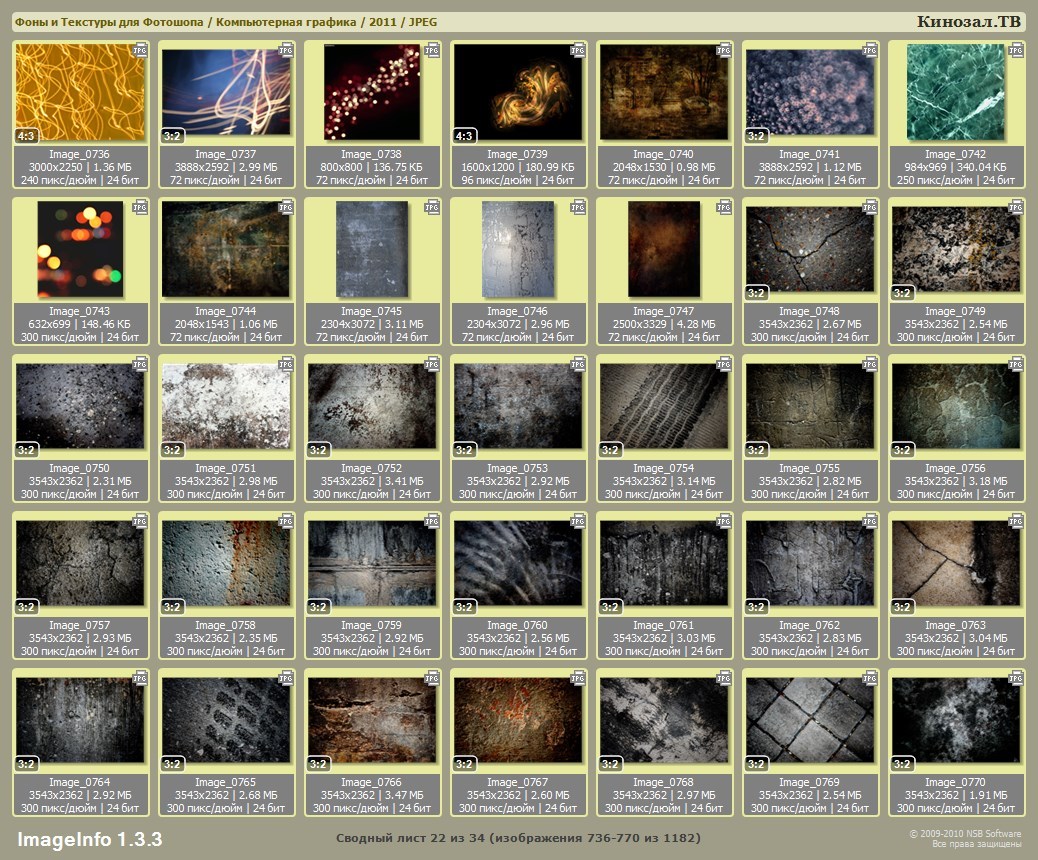Click the JPG badge on Image_0756
This screenshot has height=860, width=1038.
[x=1016, y=364]
